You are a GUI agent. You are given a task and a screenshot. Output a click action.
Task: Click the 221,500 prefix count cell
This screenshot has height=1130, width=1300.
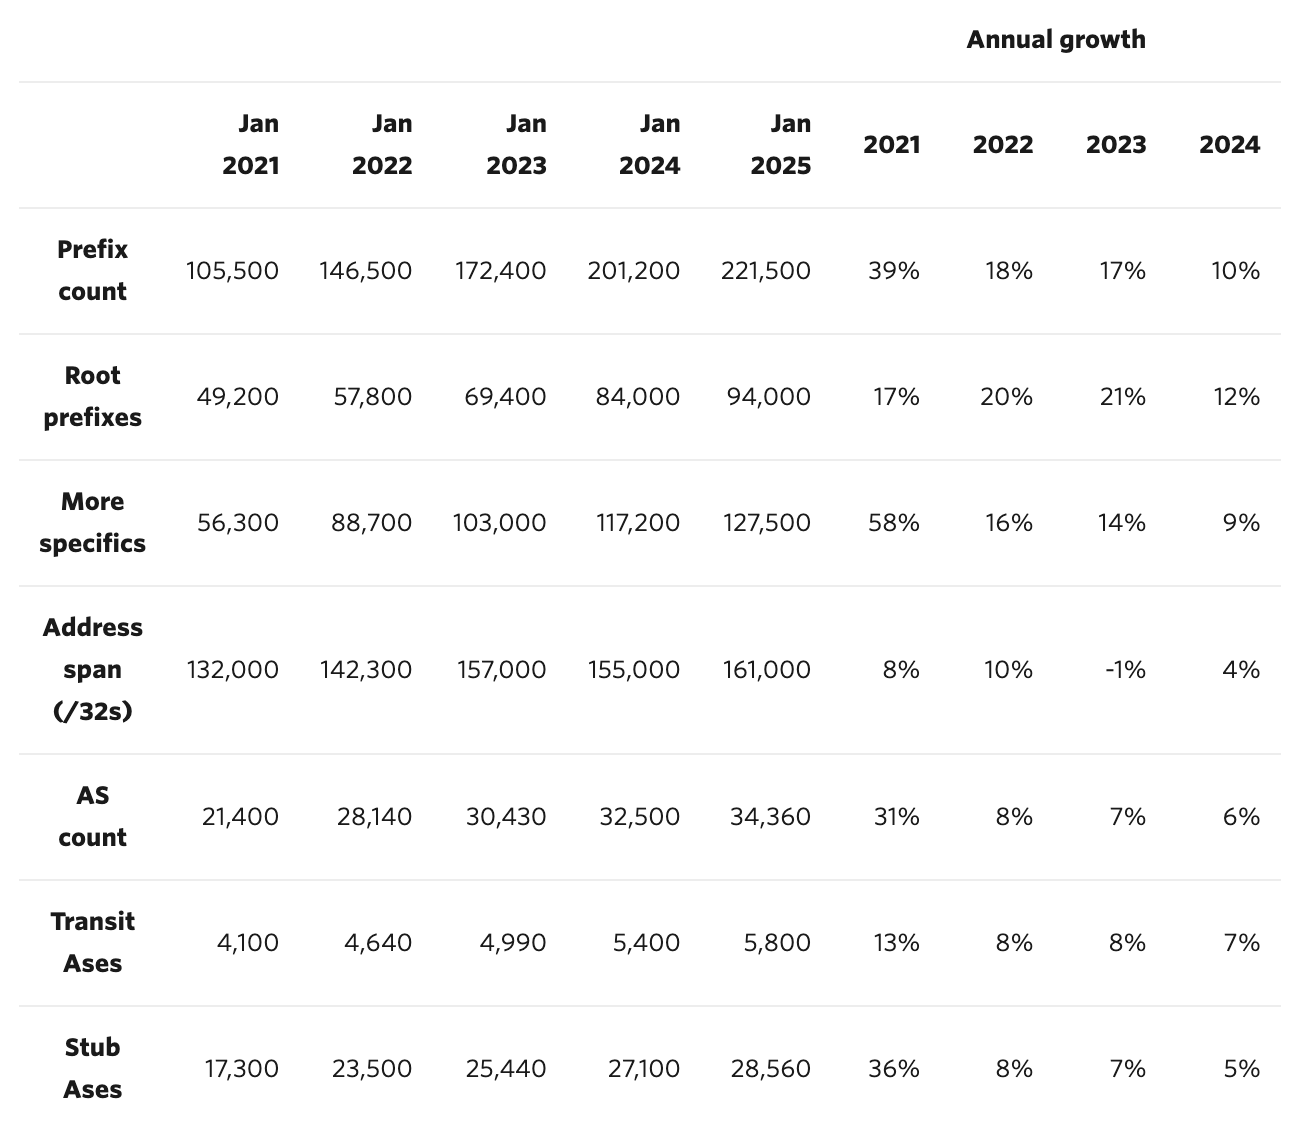coord(766,271)
